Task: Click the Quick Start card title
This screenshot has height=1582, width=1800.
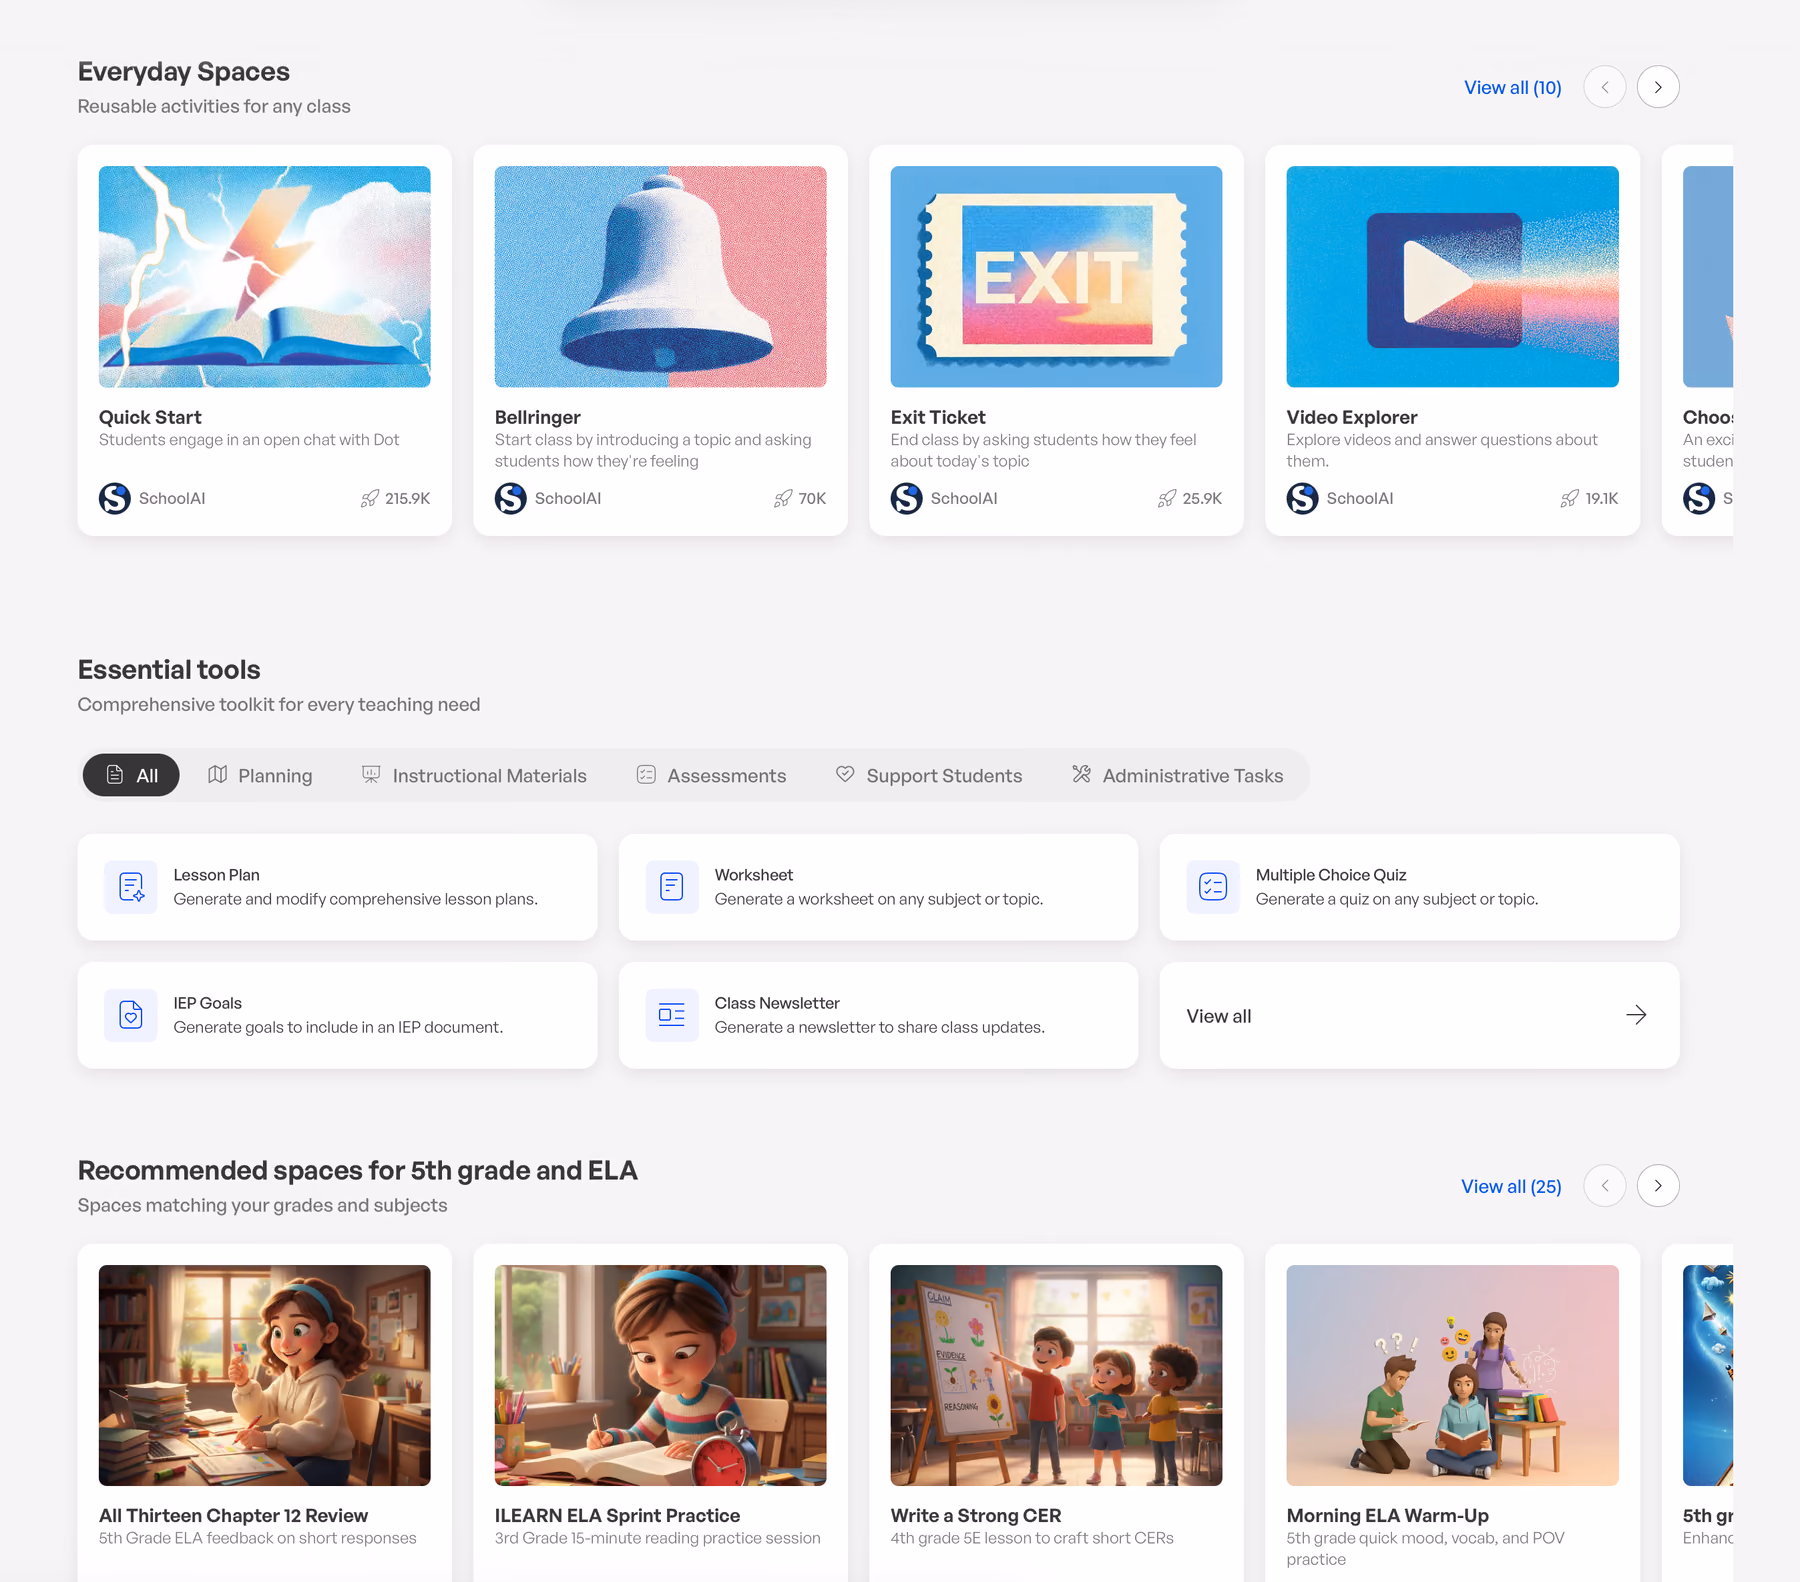Action: (150, 417)
